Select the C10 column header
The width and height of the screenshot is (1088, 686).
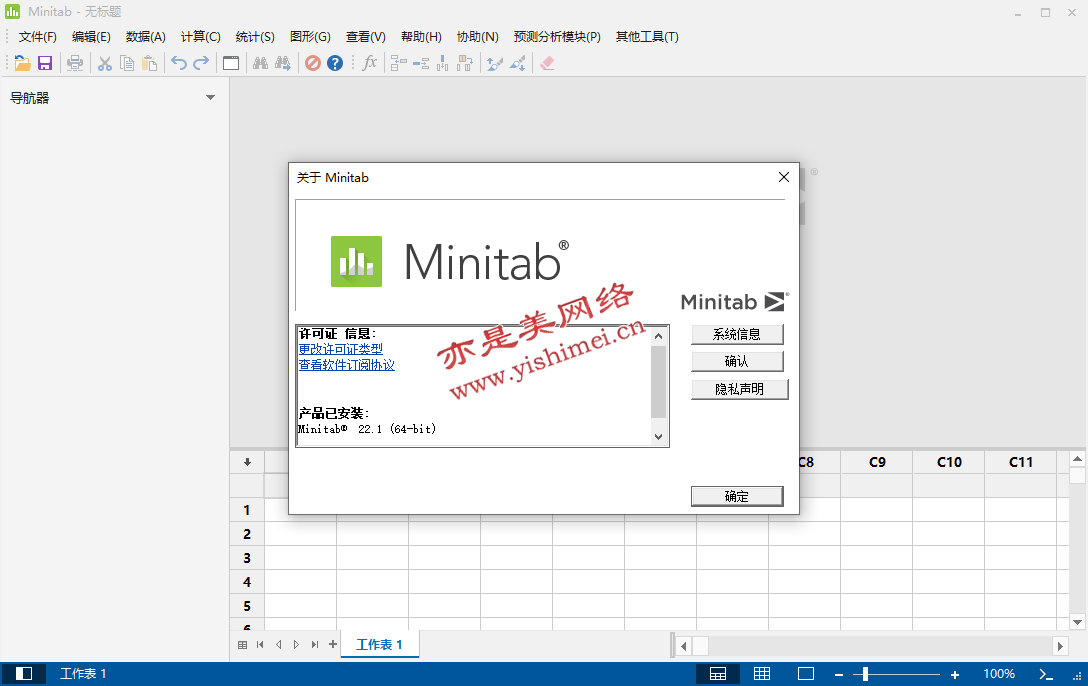949,462
